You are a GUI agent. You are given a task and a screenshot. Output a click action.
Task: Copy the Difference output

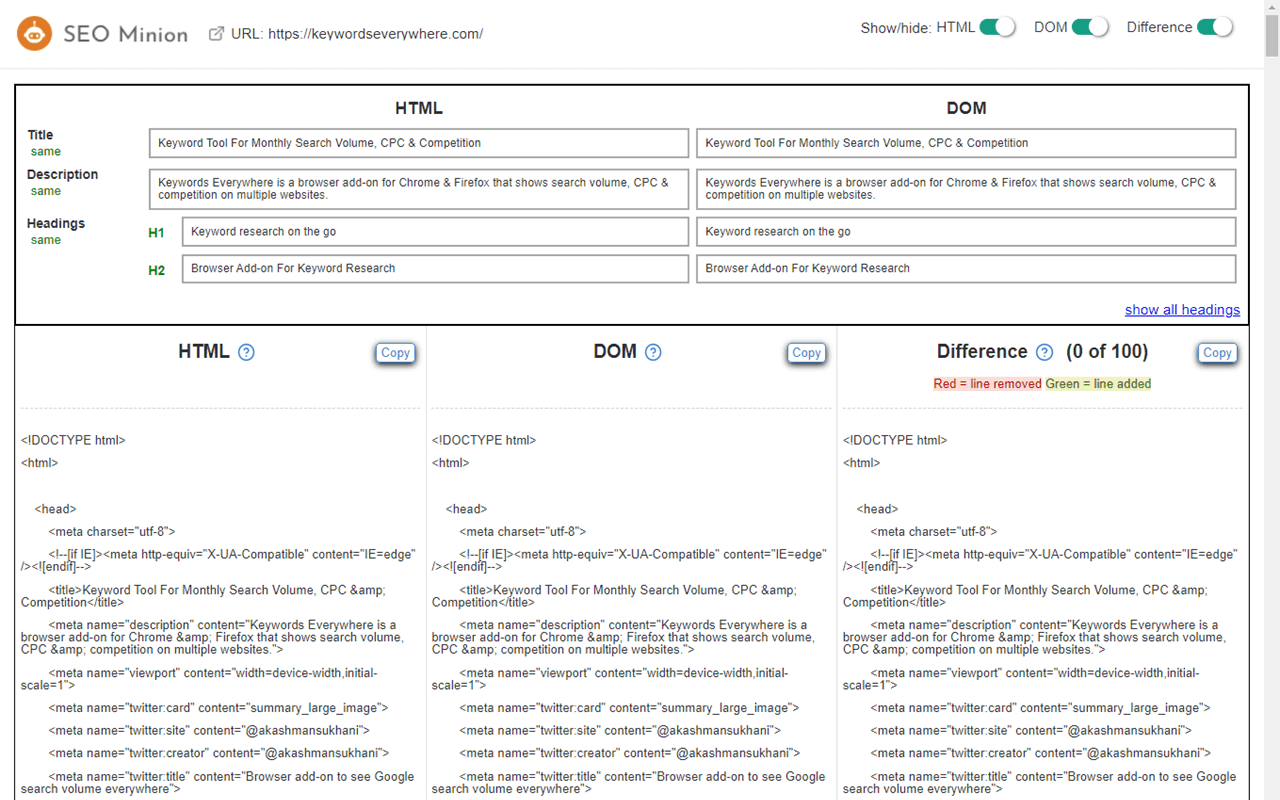[x=1217, y=352]
